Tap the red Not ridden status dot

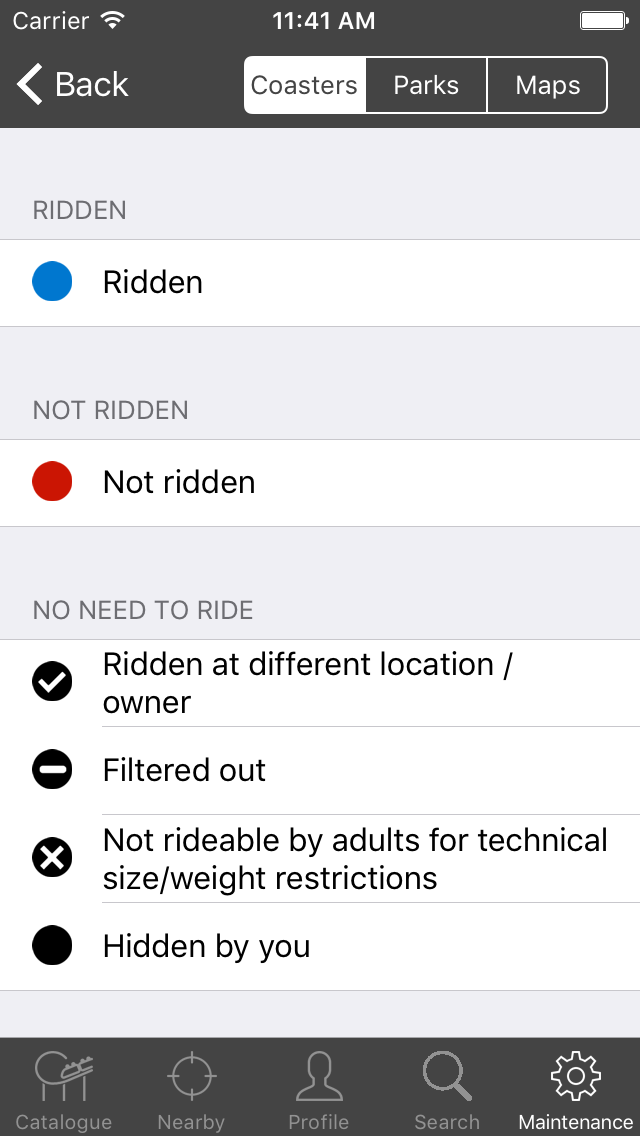pyautogui.click(x=52, y=482)
